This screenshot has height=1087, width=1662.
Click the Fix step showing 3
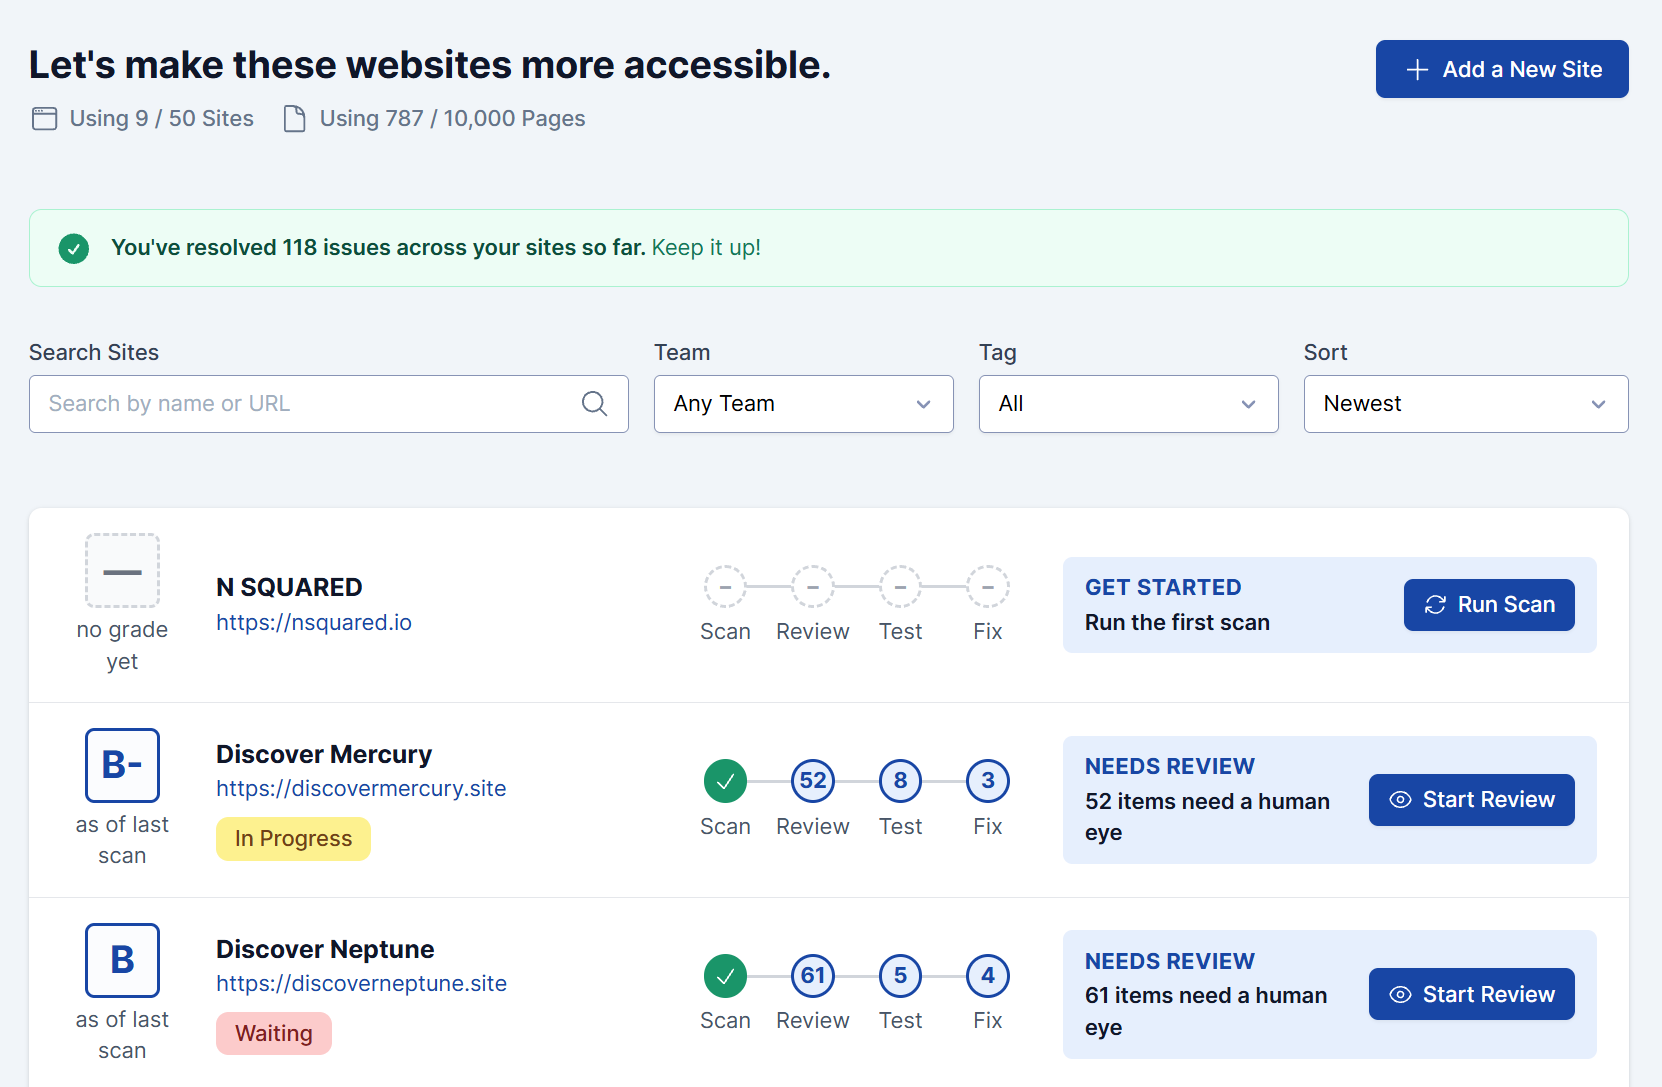point(988,781)
